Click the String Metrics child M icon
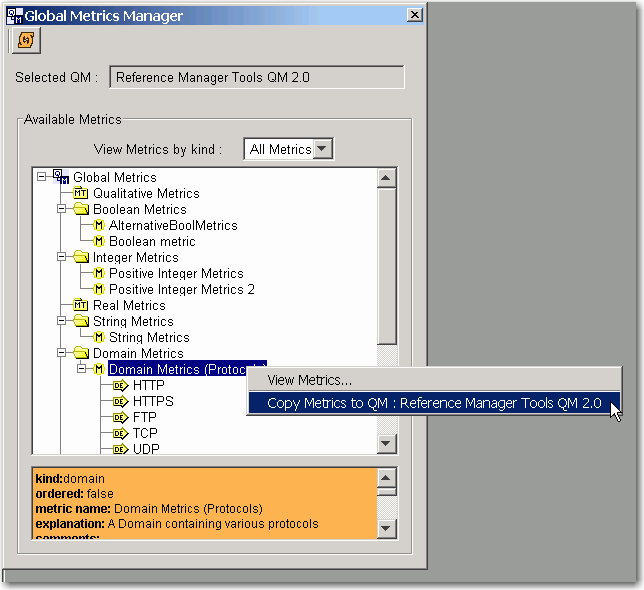Screen dimensions: 644x590 (99, 337)
